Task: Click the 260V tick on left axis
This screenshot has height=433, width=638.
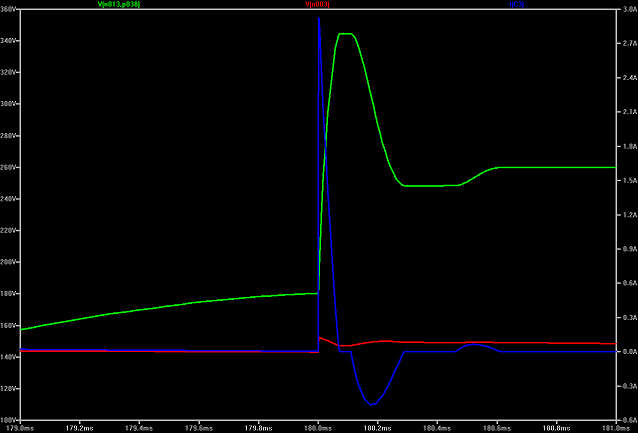Action: (x=9, y=168)
